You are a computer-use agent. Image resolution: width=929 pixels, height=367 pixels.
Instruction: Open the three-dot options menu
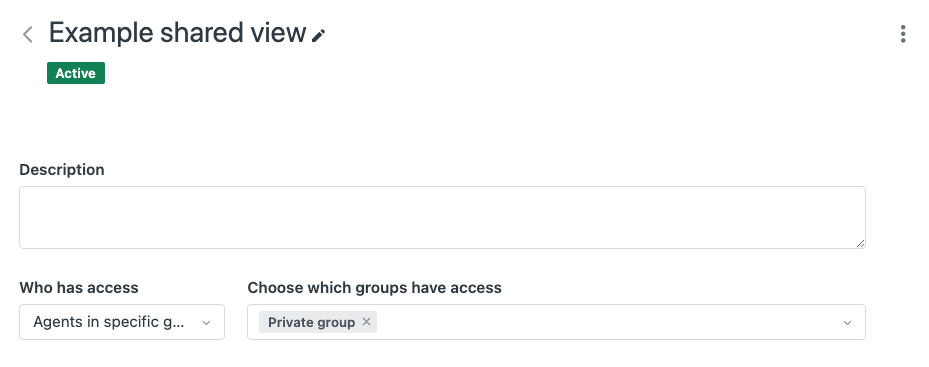[x=903, y=34]
